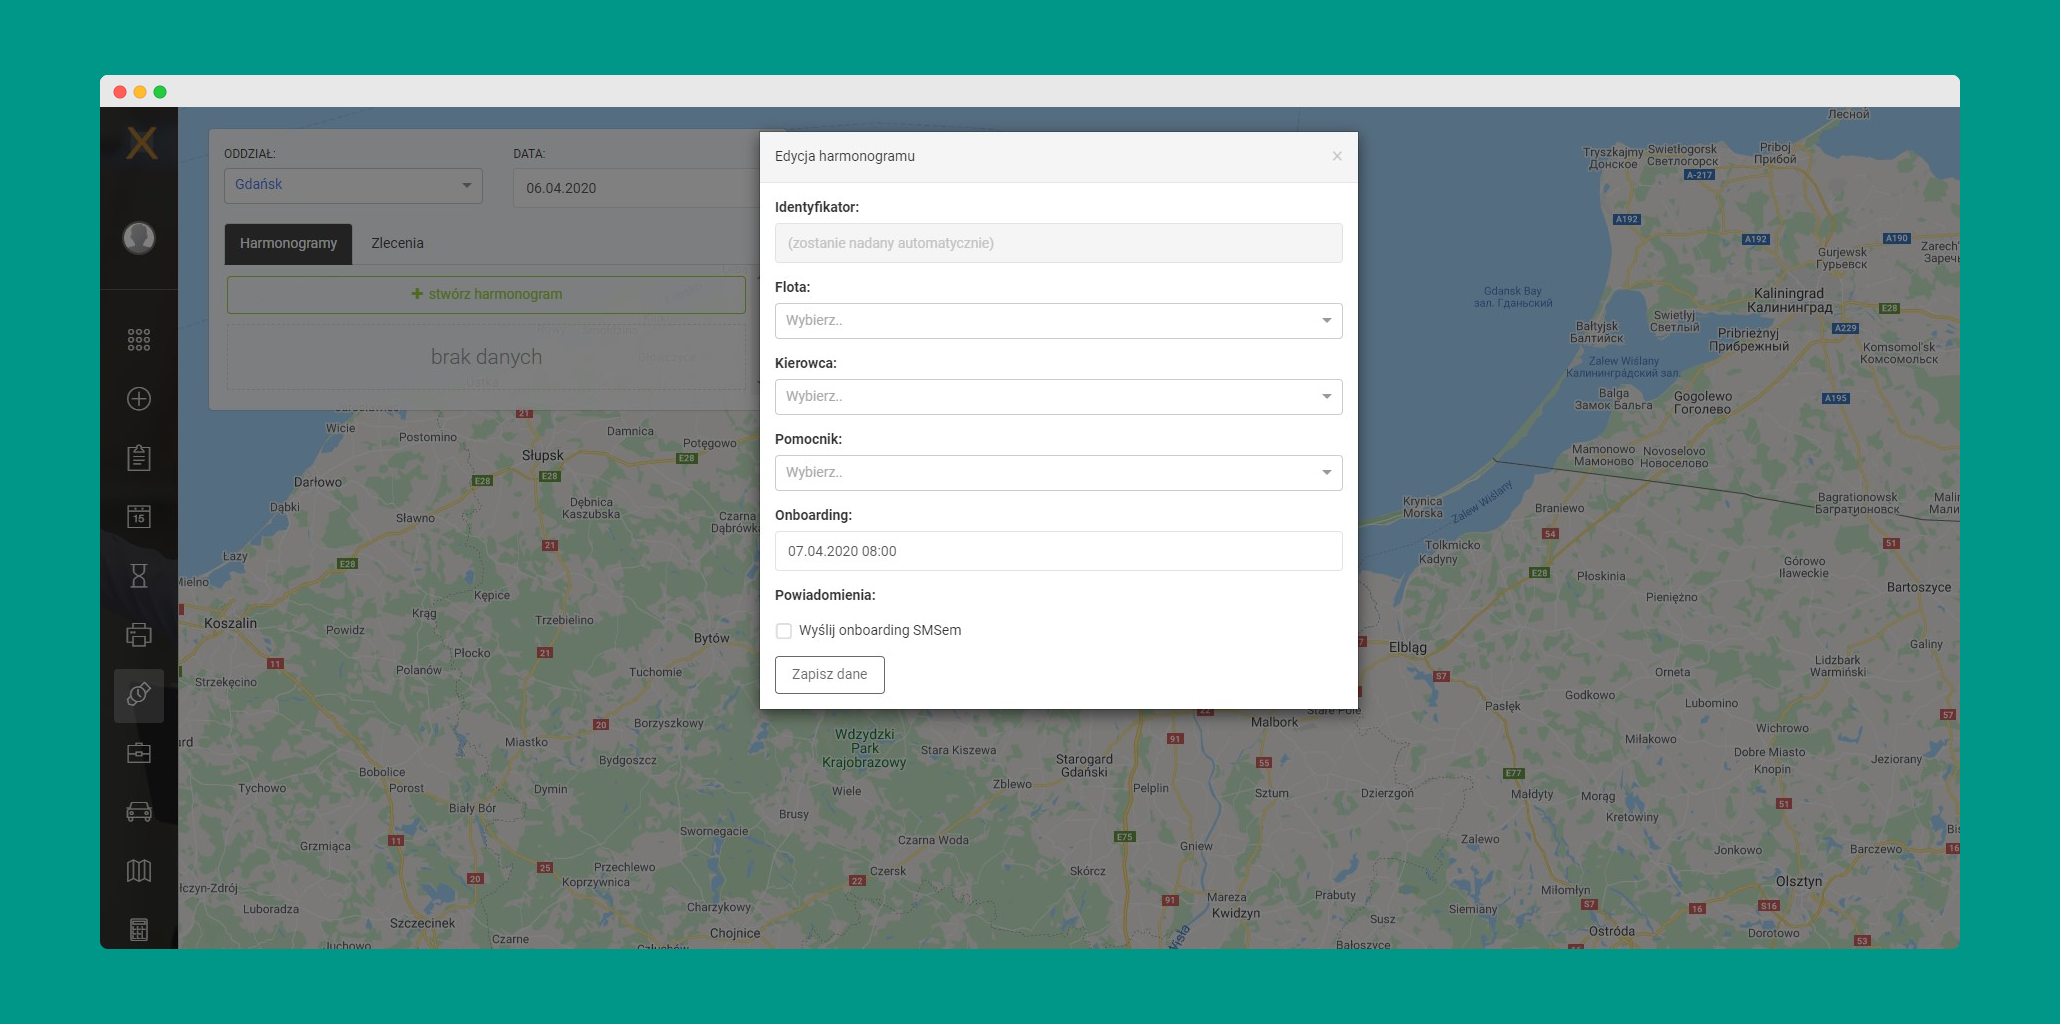Open the car fleet icon
This screenshot has height=1024, width=2060.
click(x=139, y=812)
